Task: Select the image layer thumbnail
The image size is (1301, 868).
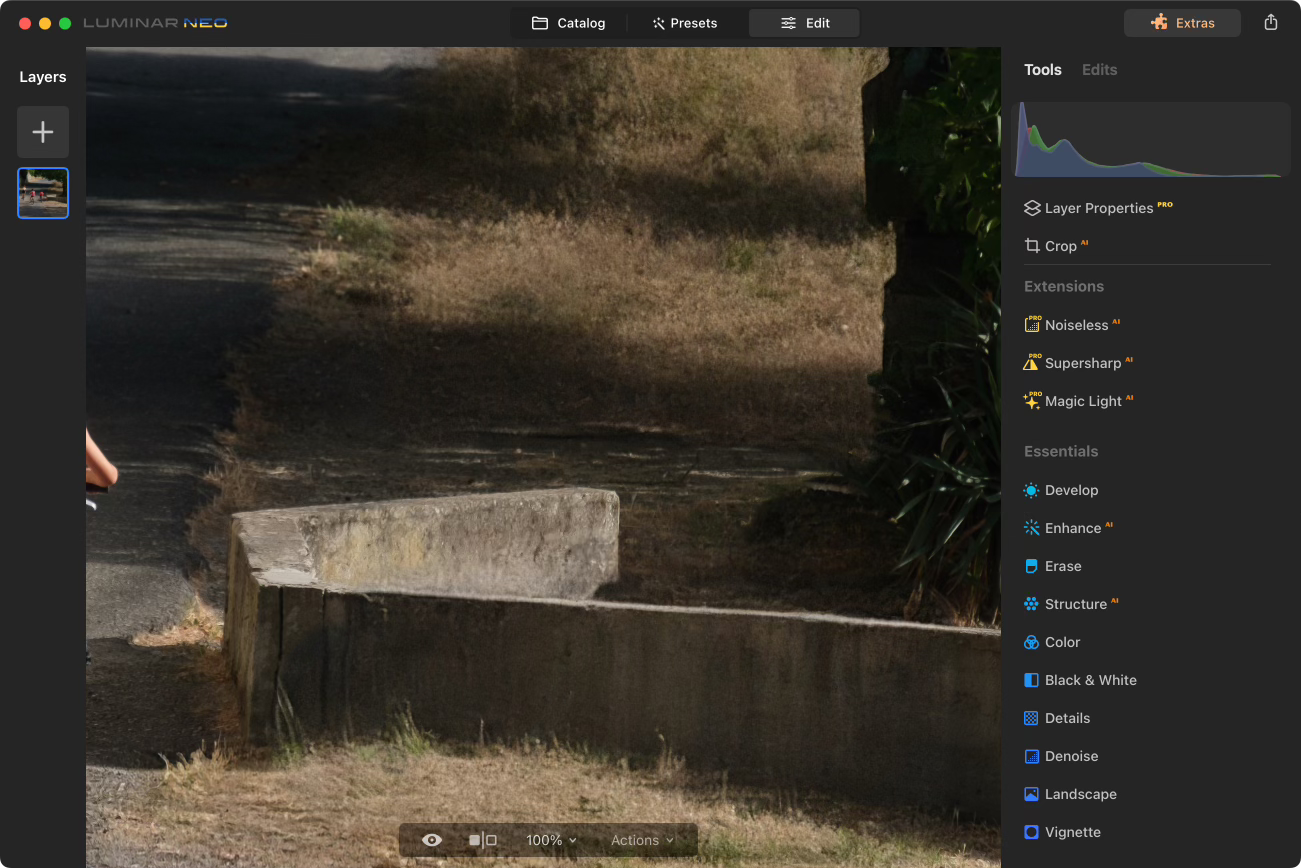Action: point(43,193)
